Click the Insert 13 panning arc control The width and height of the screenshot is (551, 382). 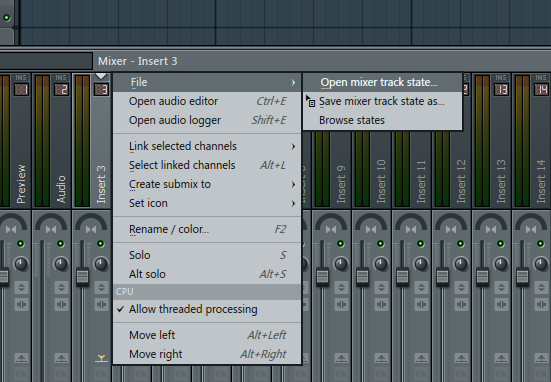point(491,222)
